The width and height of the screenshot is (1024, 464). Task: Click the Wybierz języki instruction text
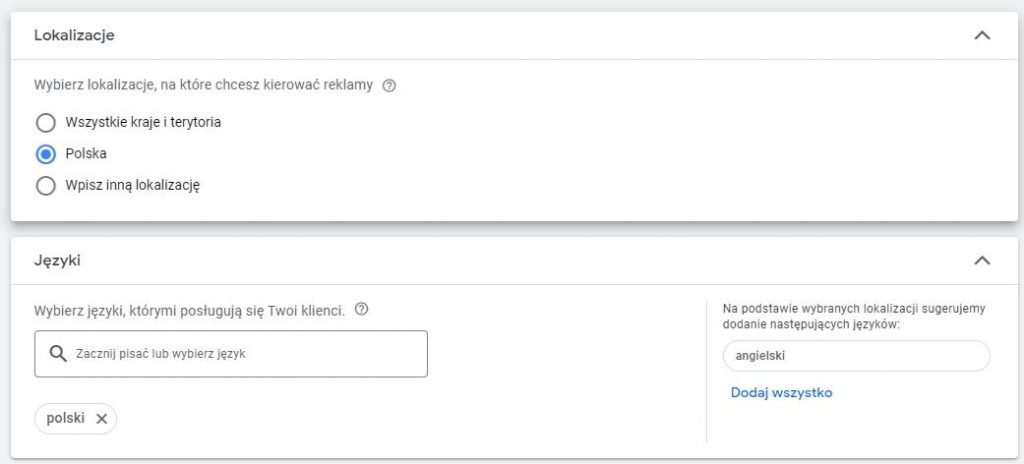click(189, 310)
